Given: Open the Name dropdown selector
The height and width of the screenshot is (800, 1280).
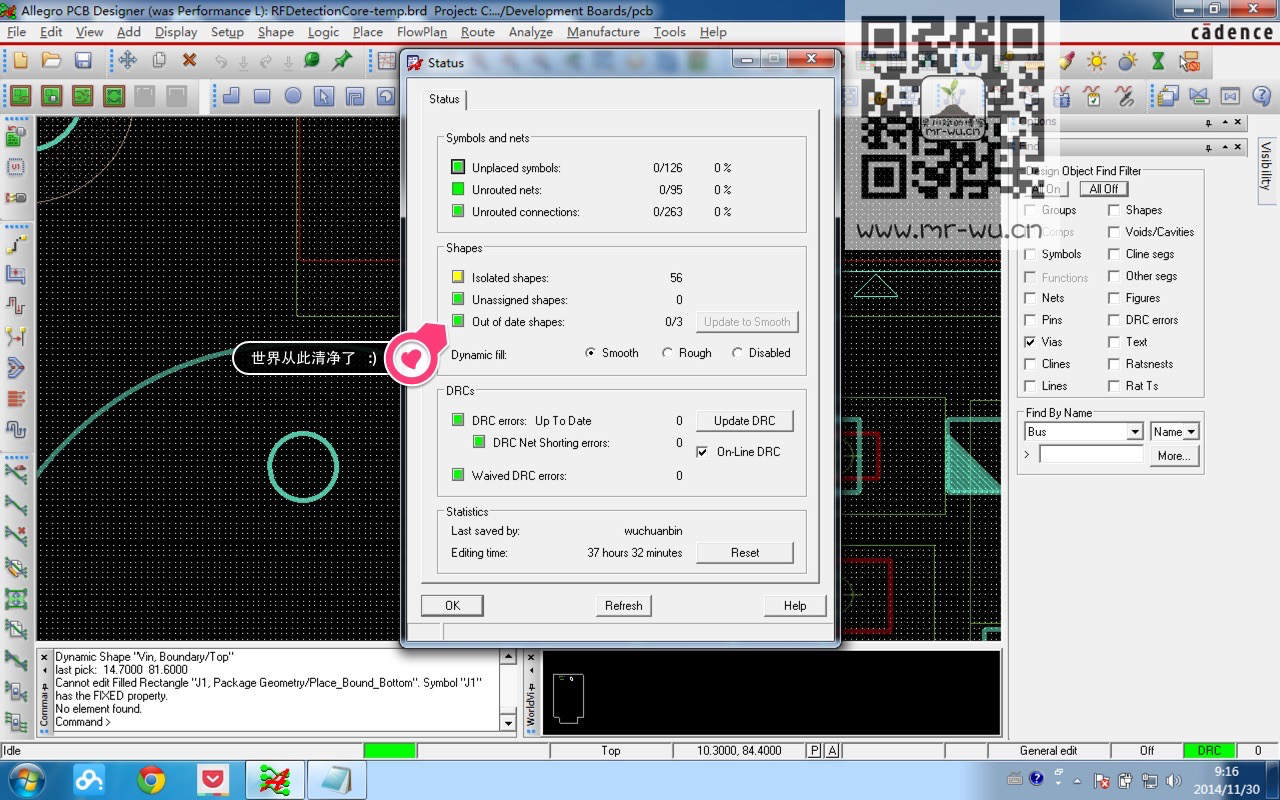Looking at the screenshot, I should (1174, 432).
